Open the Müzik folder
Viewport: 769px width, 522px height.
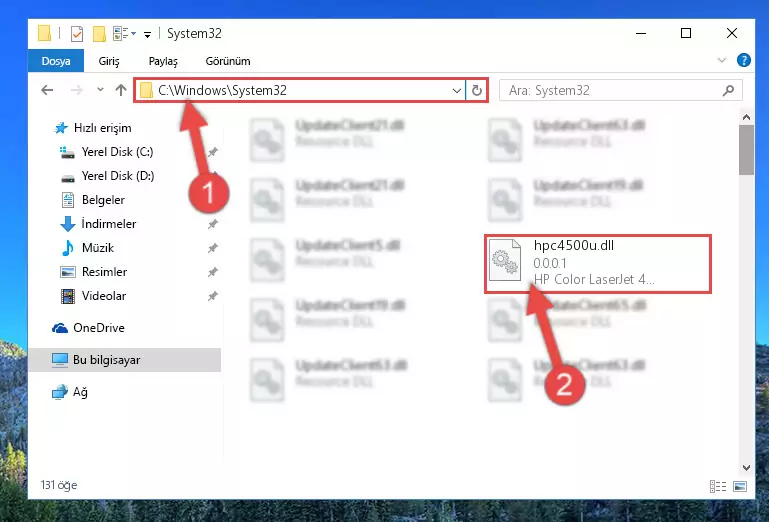[x=87, y=248]
